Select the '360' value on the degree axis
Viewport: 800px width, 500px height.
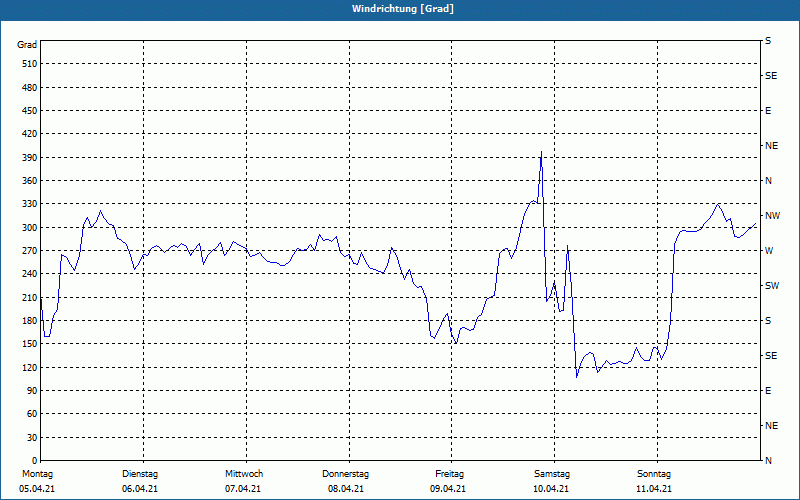pyautogui.click(x=30, y=181)
